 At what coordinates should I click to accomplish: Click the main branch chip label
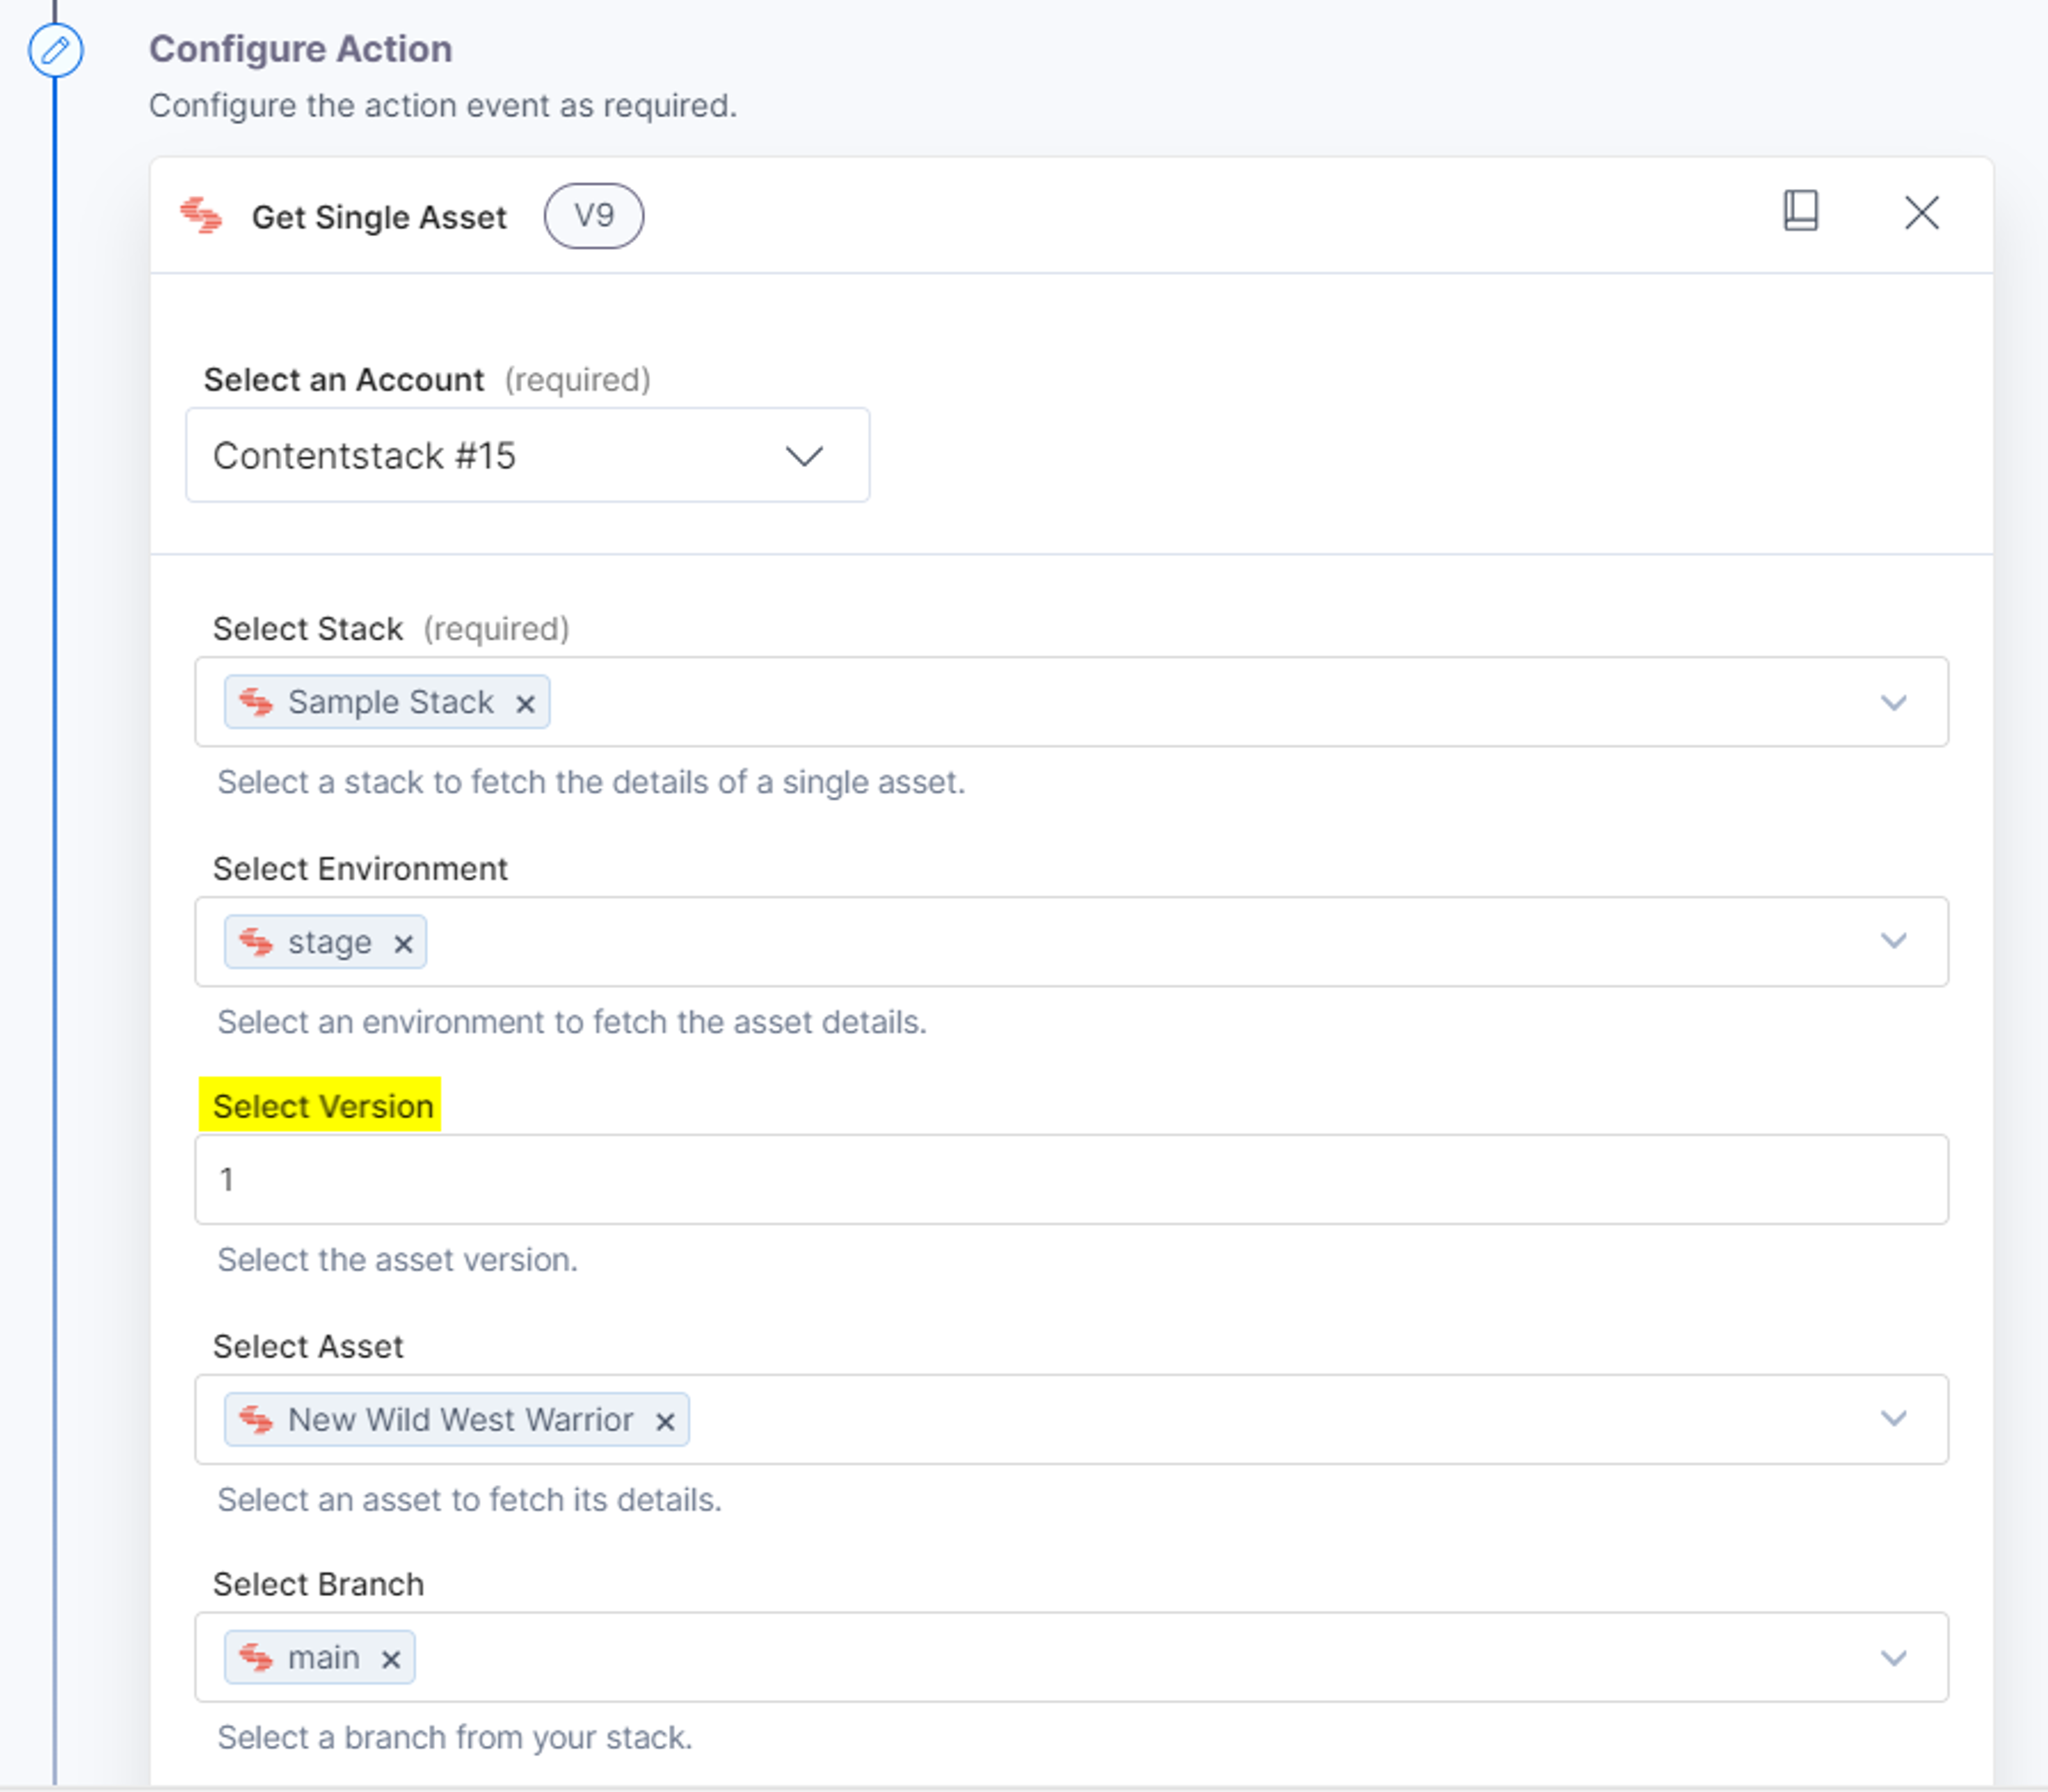pos(323,1658)
